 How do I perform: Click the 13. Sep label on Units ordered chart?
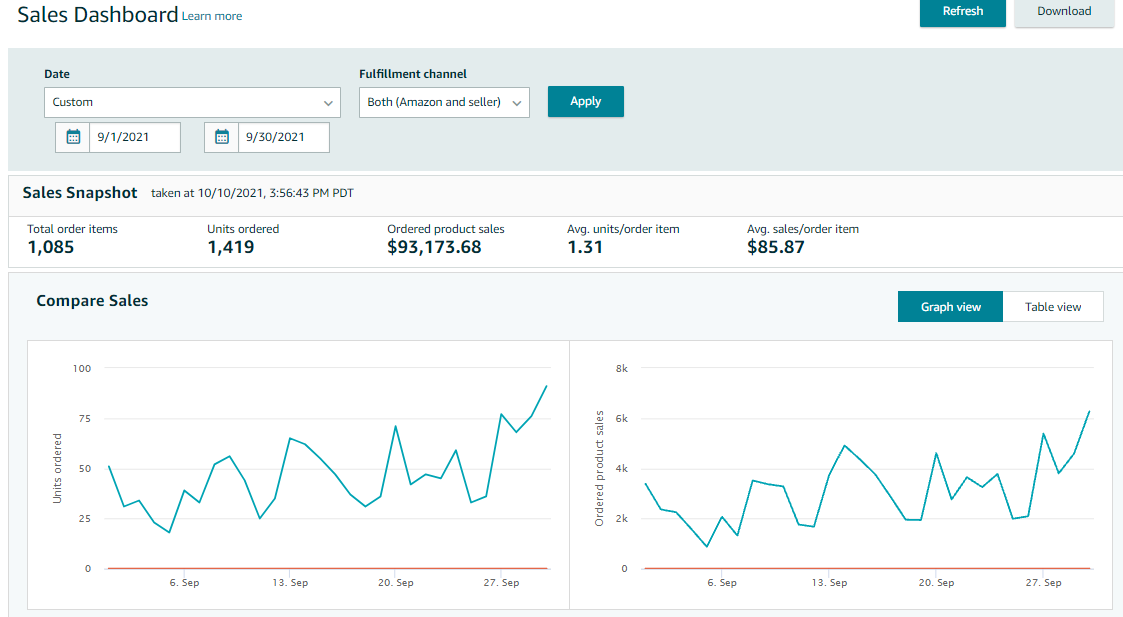[x=290, y=583]
